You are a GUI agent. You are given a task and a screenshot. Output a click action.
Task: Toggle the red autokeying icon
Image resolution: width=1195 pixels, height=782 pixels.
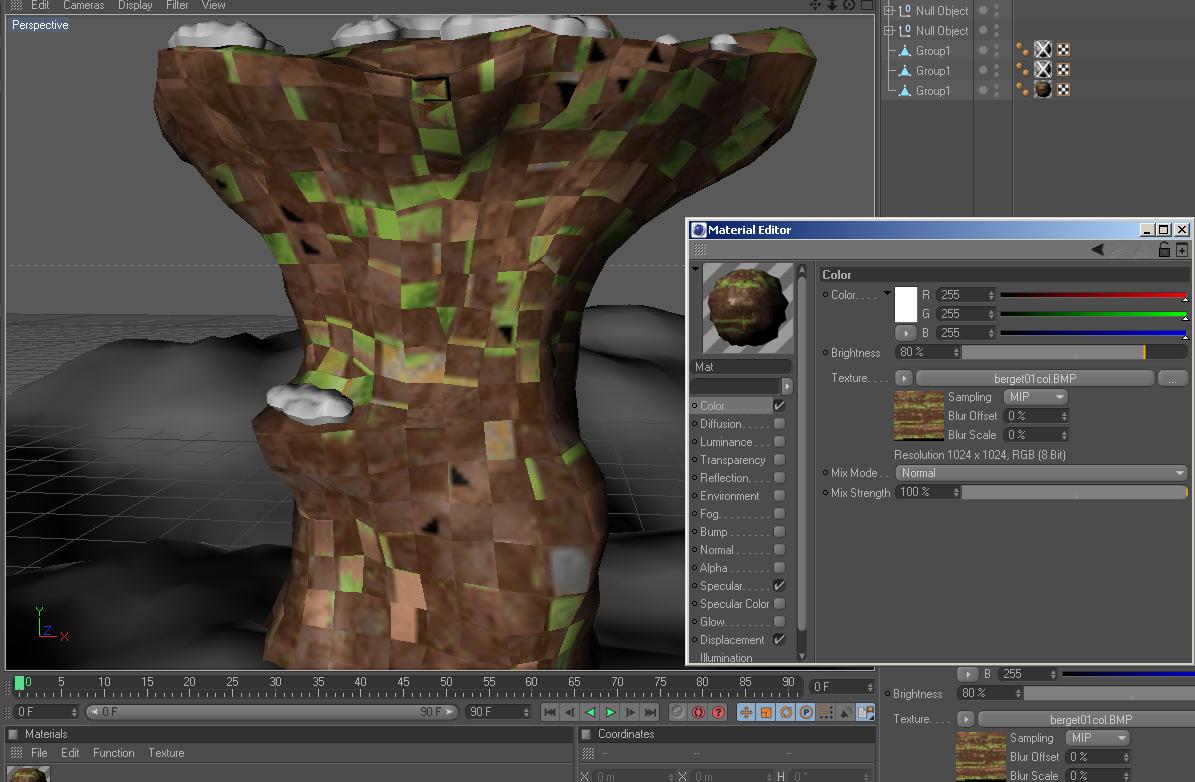pos(698,712)
